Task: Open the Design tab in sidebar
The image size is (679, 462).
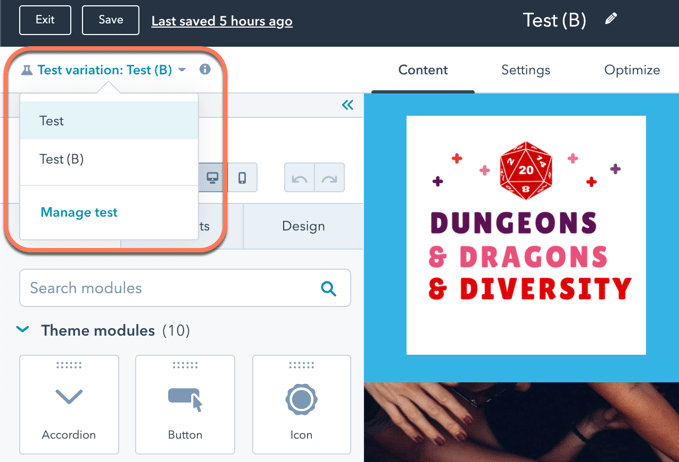Action: [303, 226]
